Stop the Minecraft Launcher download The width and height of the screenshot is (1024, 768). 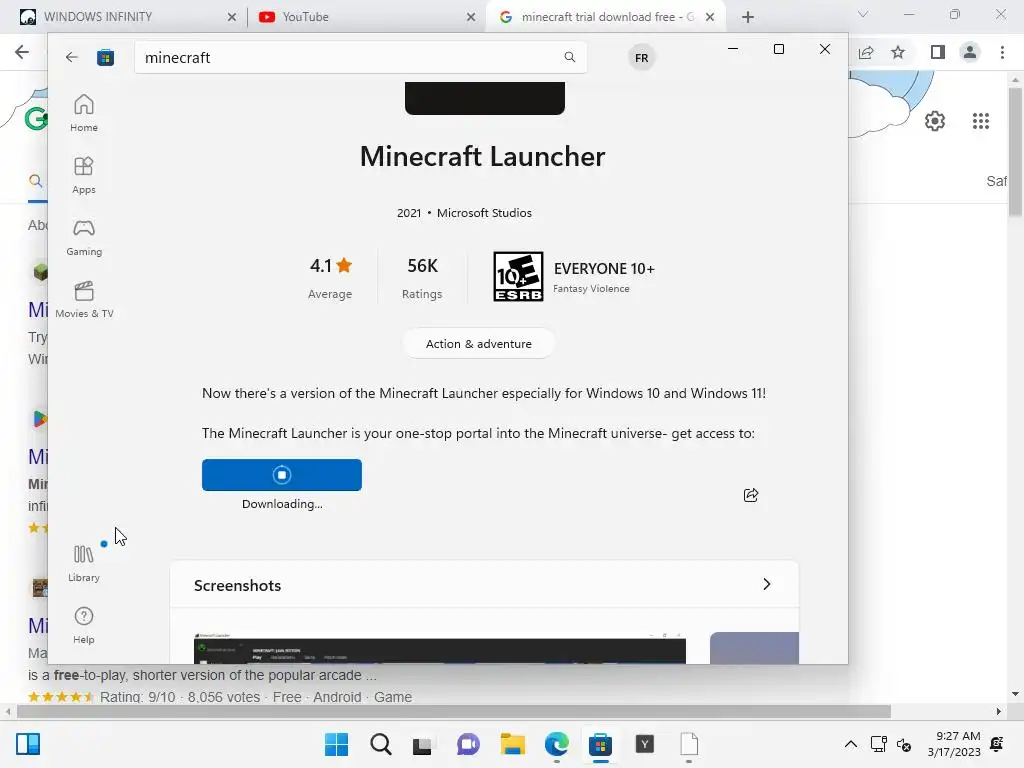point(281,475)
